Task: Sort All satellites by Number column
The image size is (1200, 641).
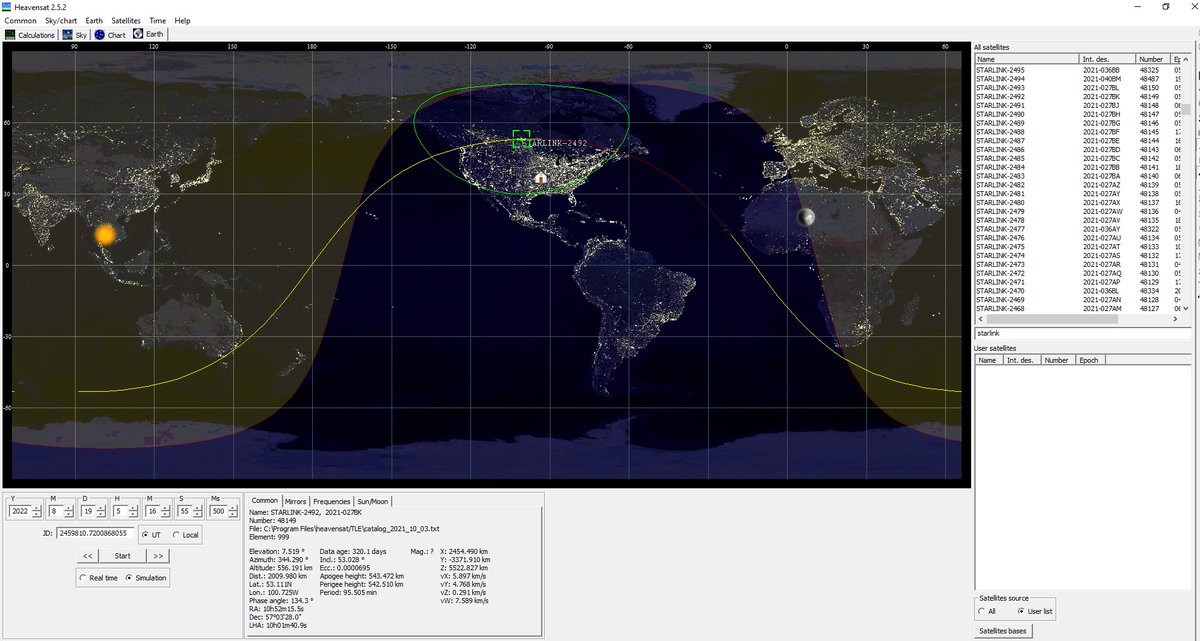Action: 1153,59
